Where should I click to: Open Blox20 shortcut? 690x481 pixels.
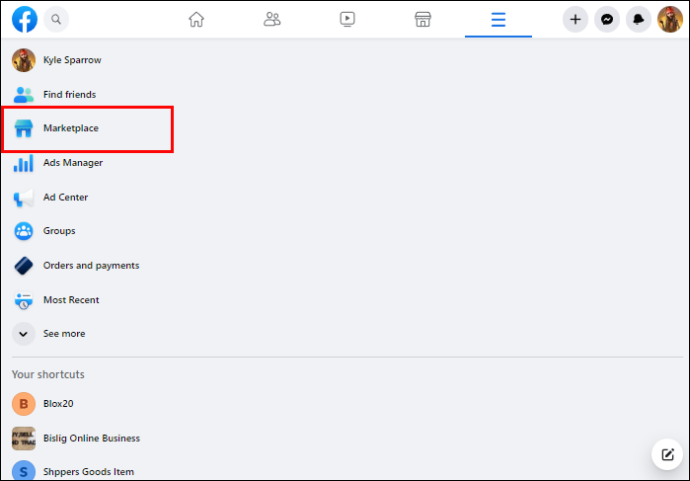pos(58,404)
